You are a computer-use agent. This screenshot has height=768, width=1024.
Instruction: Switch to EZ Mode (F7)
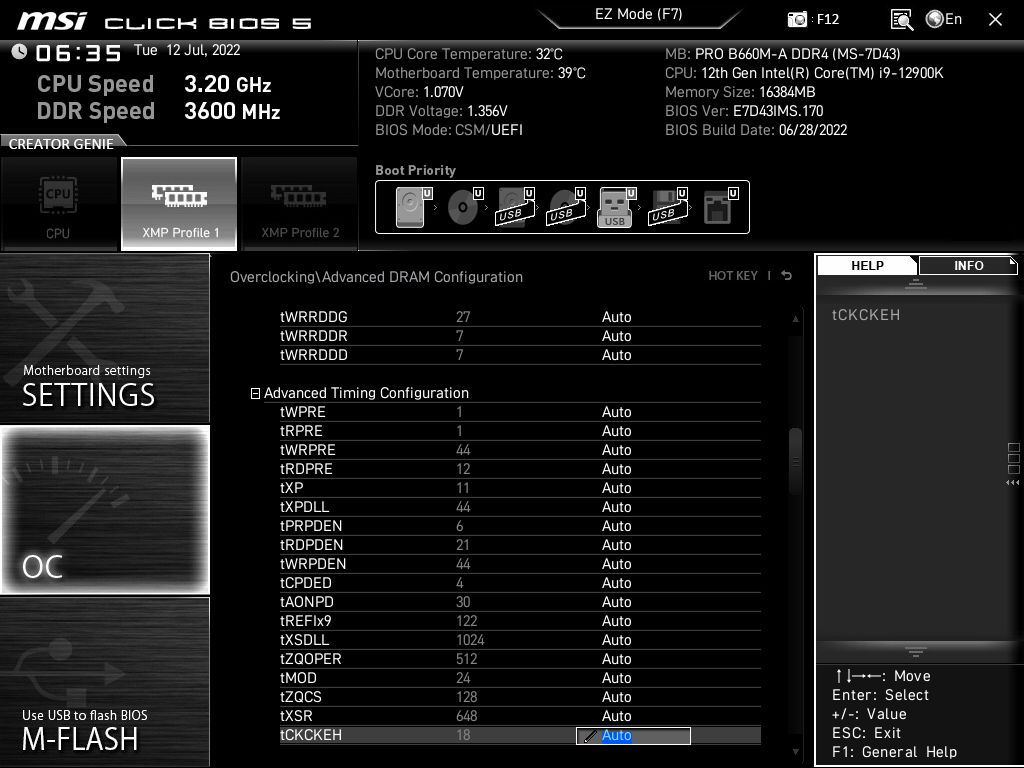(x=638, y=14)
